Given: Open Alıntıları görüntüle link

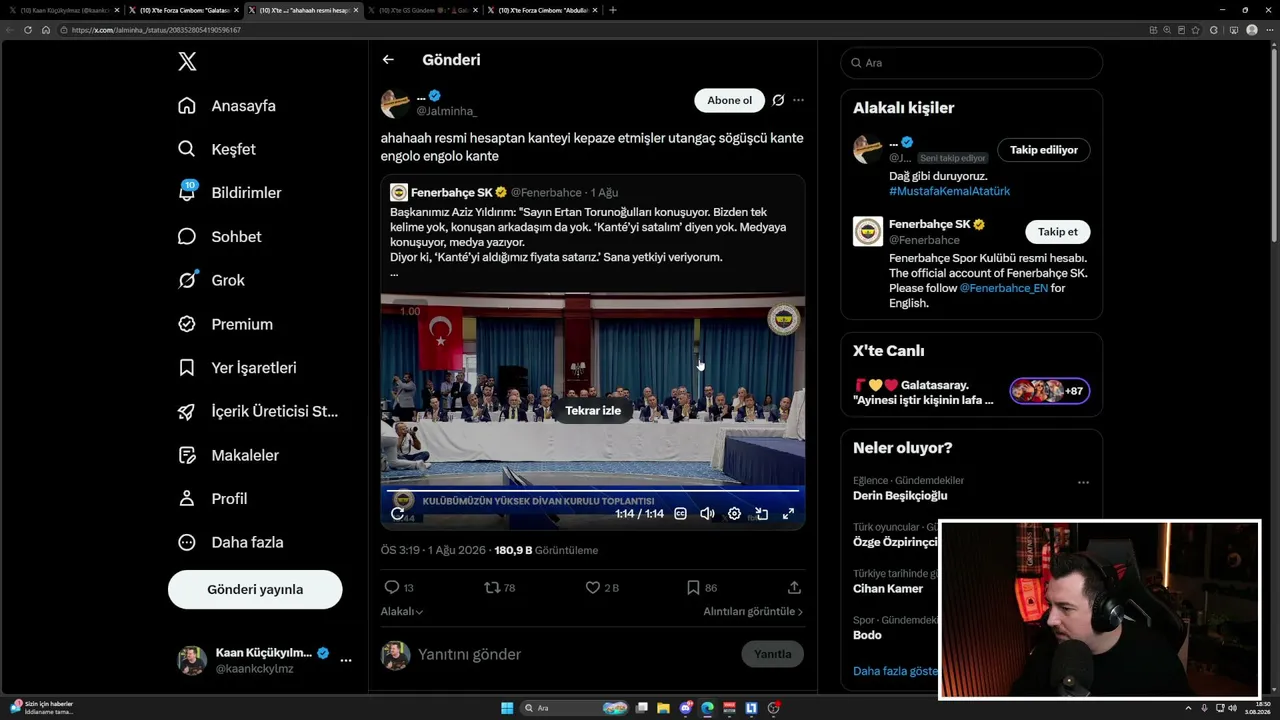Looking at the screenshot, I should 753,611.
